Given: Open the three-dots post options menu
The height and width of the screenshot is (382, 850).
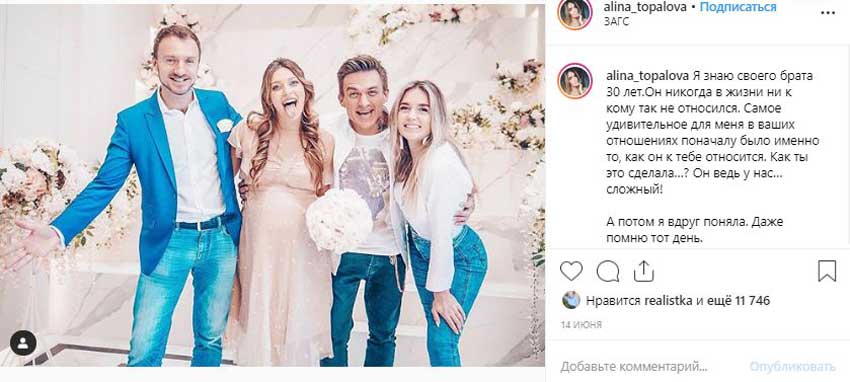Looking at the screenshot, I should pyautogui.click(x=828, y=12).
